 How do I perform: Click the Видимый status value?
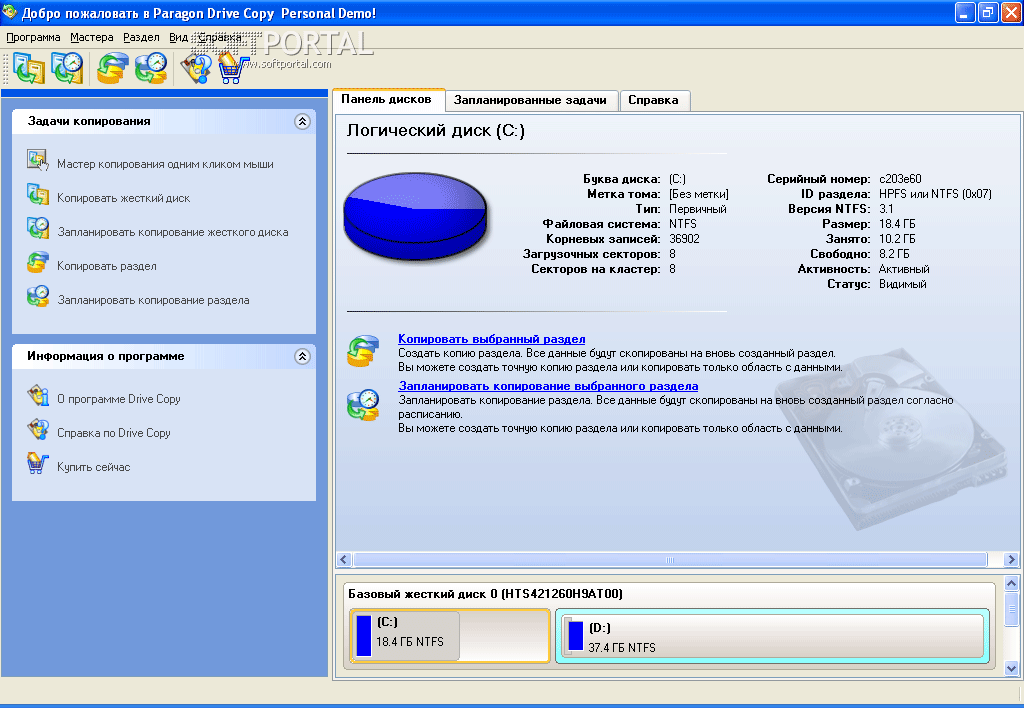[903, 284]
